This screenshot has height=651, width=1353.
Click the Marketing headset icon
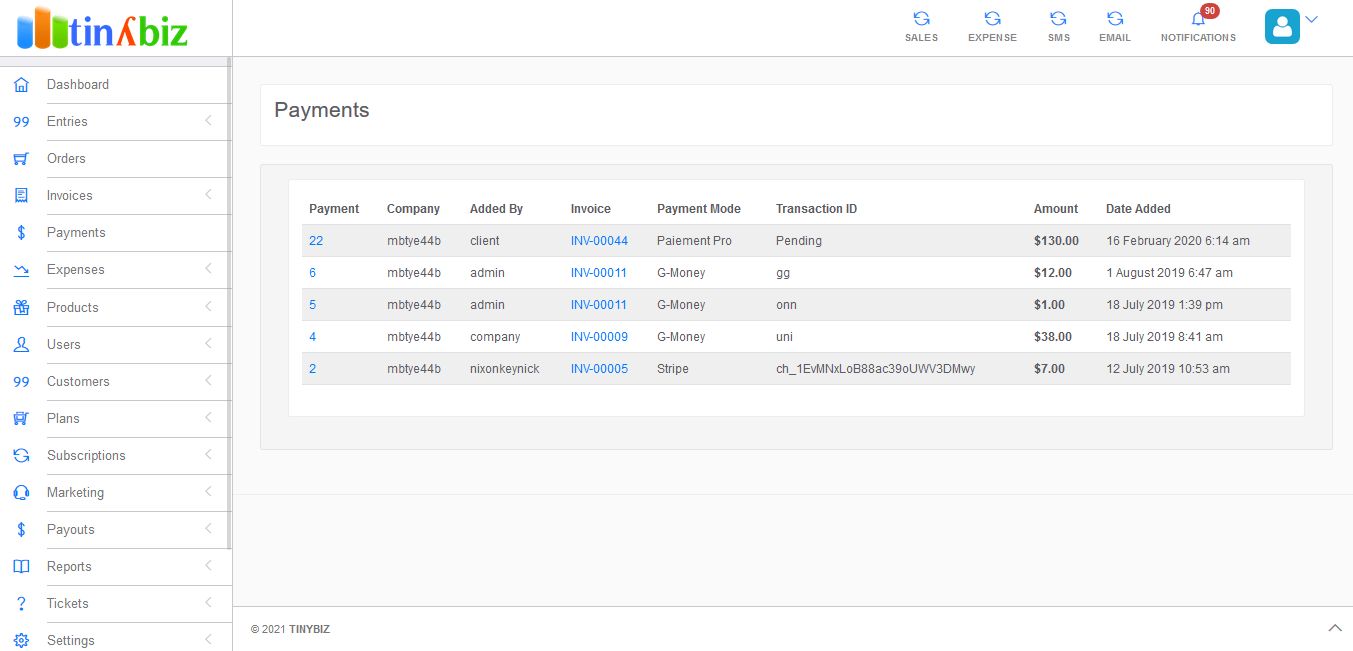click(x=21, y=493)
